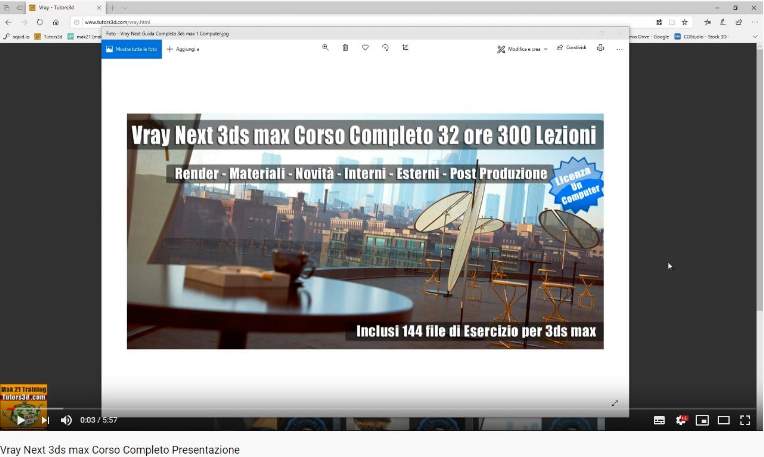Click the 0:03 / 5:57 time display

[98, 420]
